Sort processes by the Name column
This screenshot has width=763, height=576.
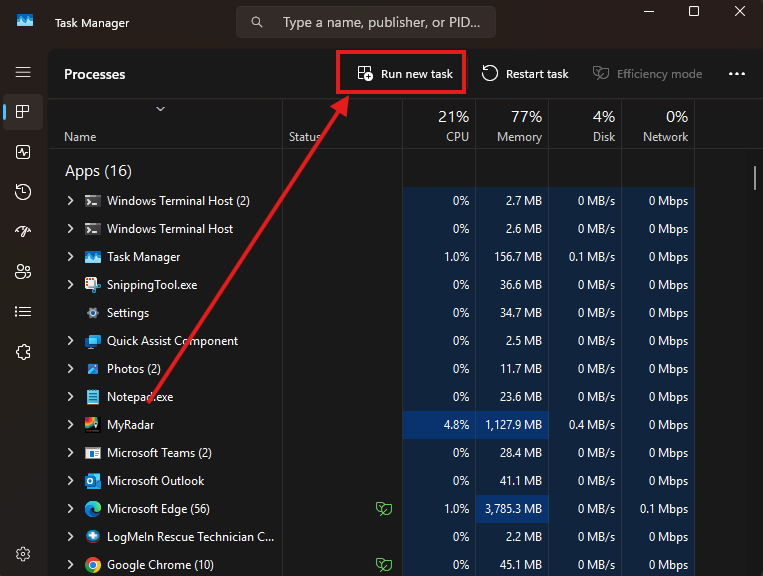pos(165,125)
